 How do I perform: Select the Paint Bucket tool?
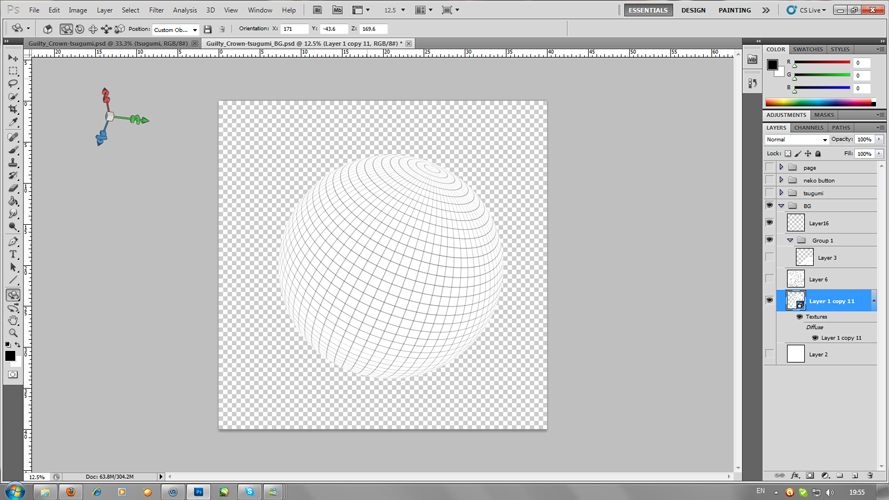[13, 201]
